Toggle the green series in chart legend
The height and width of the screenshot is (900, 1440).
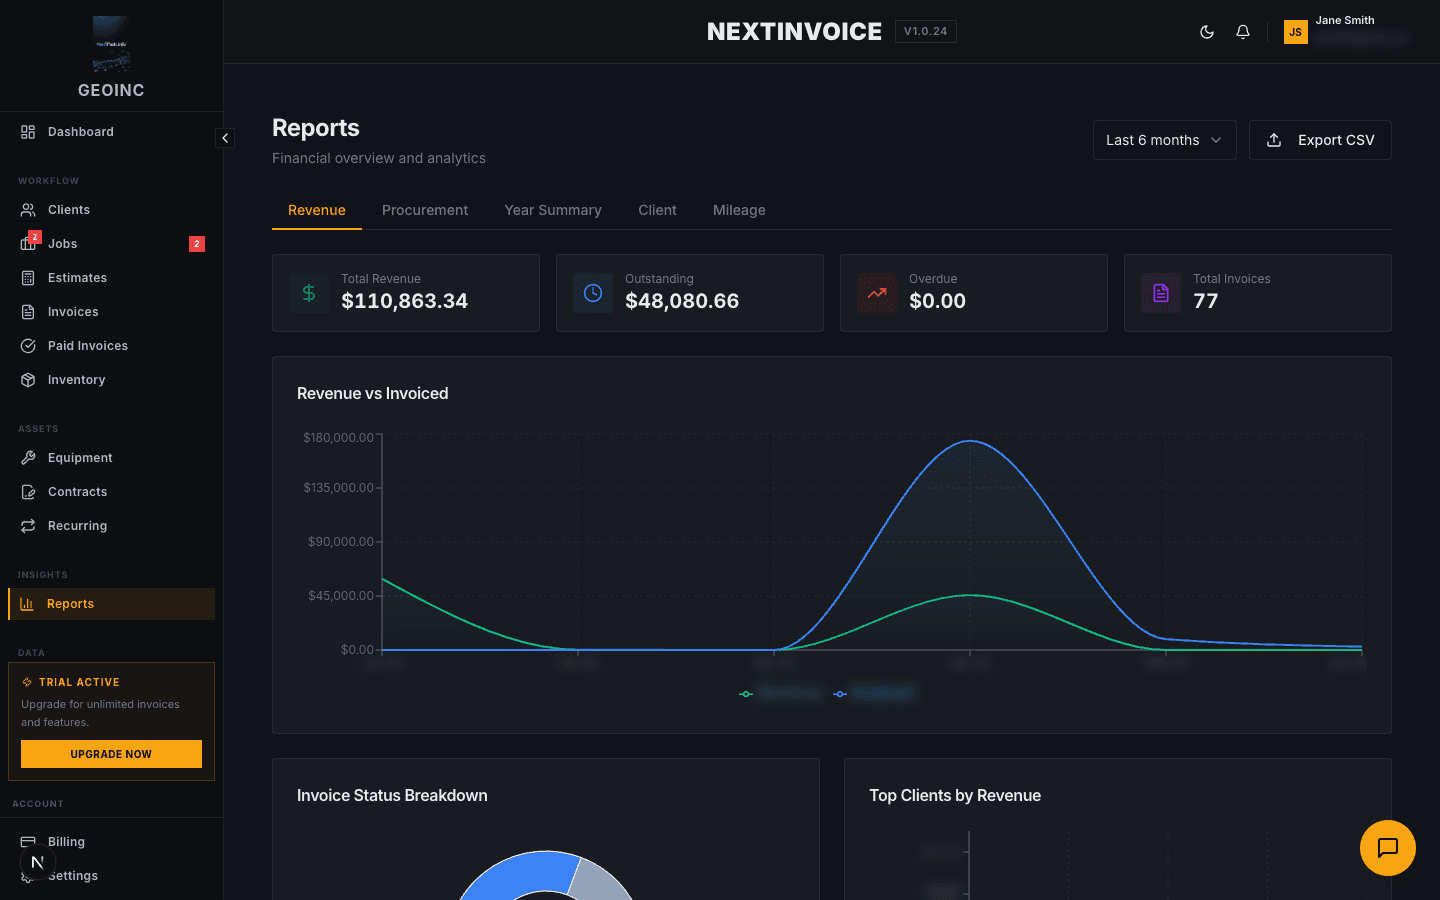click(780, 693)
